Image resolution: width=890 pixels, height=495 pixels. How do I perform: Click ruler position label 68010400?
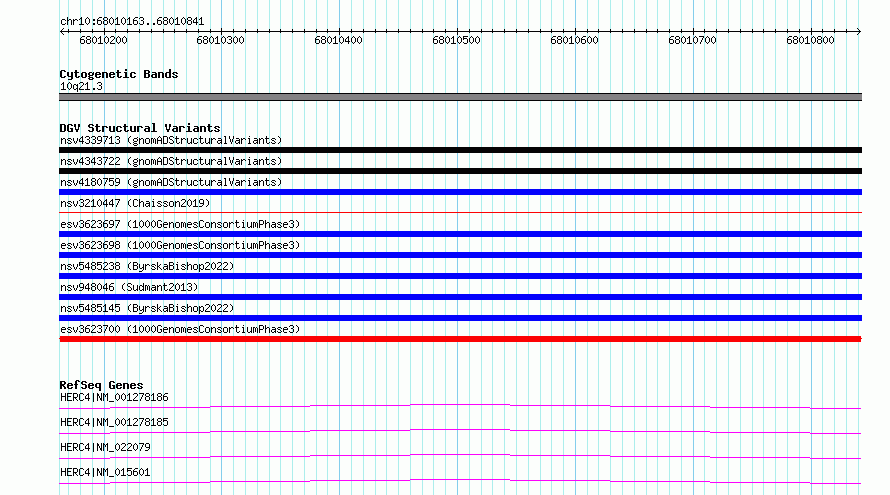(x=338, y=40)
